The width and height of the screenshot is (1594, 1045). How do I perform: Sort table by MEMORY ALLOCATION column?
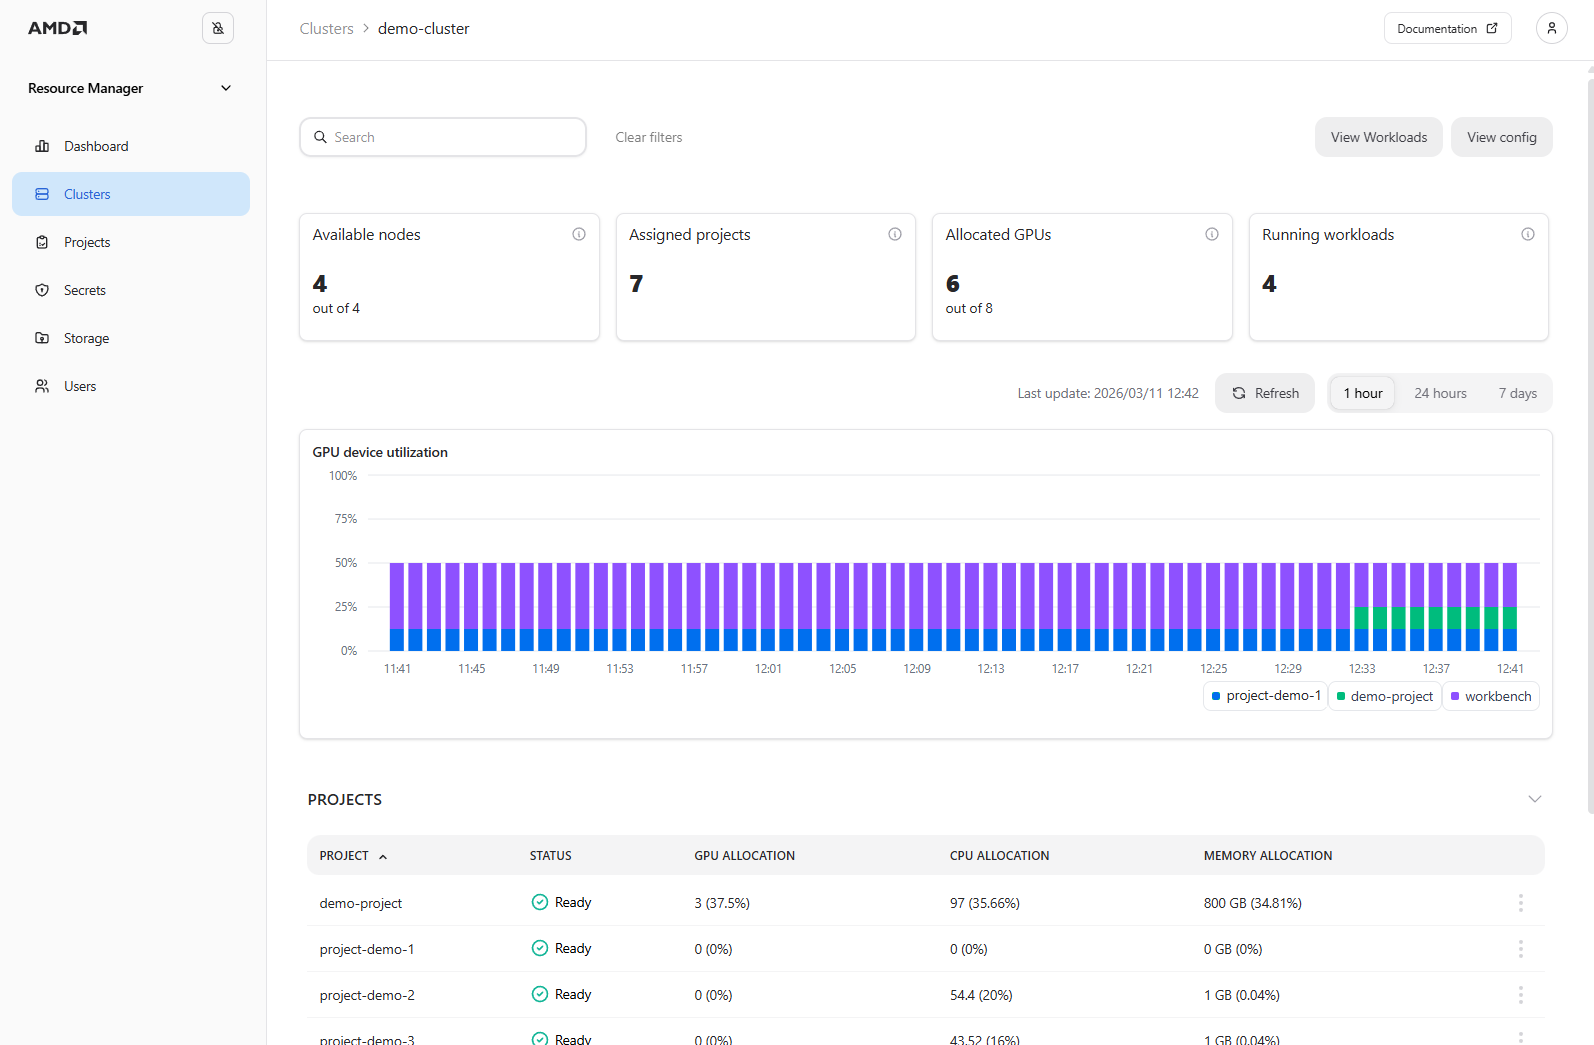1268,856
